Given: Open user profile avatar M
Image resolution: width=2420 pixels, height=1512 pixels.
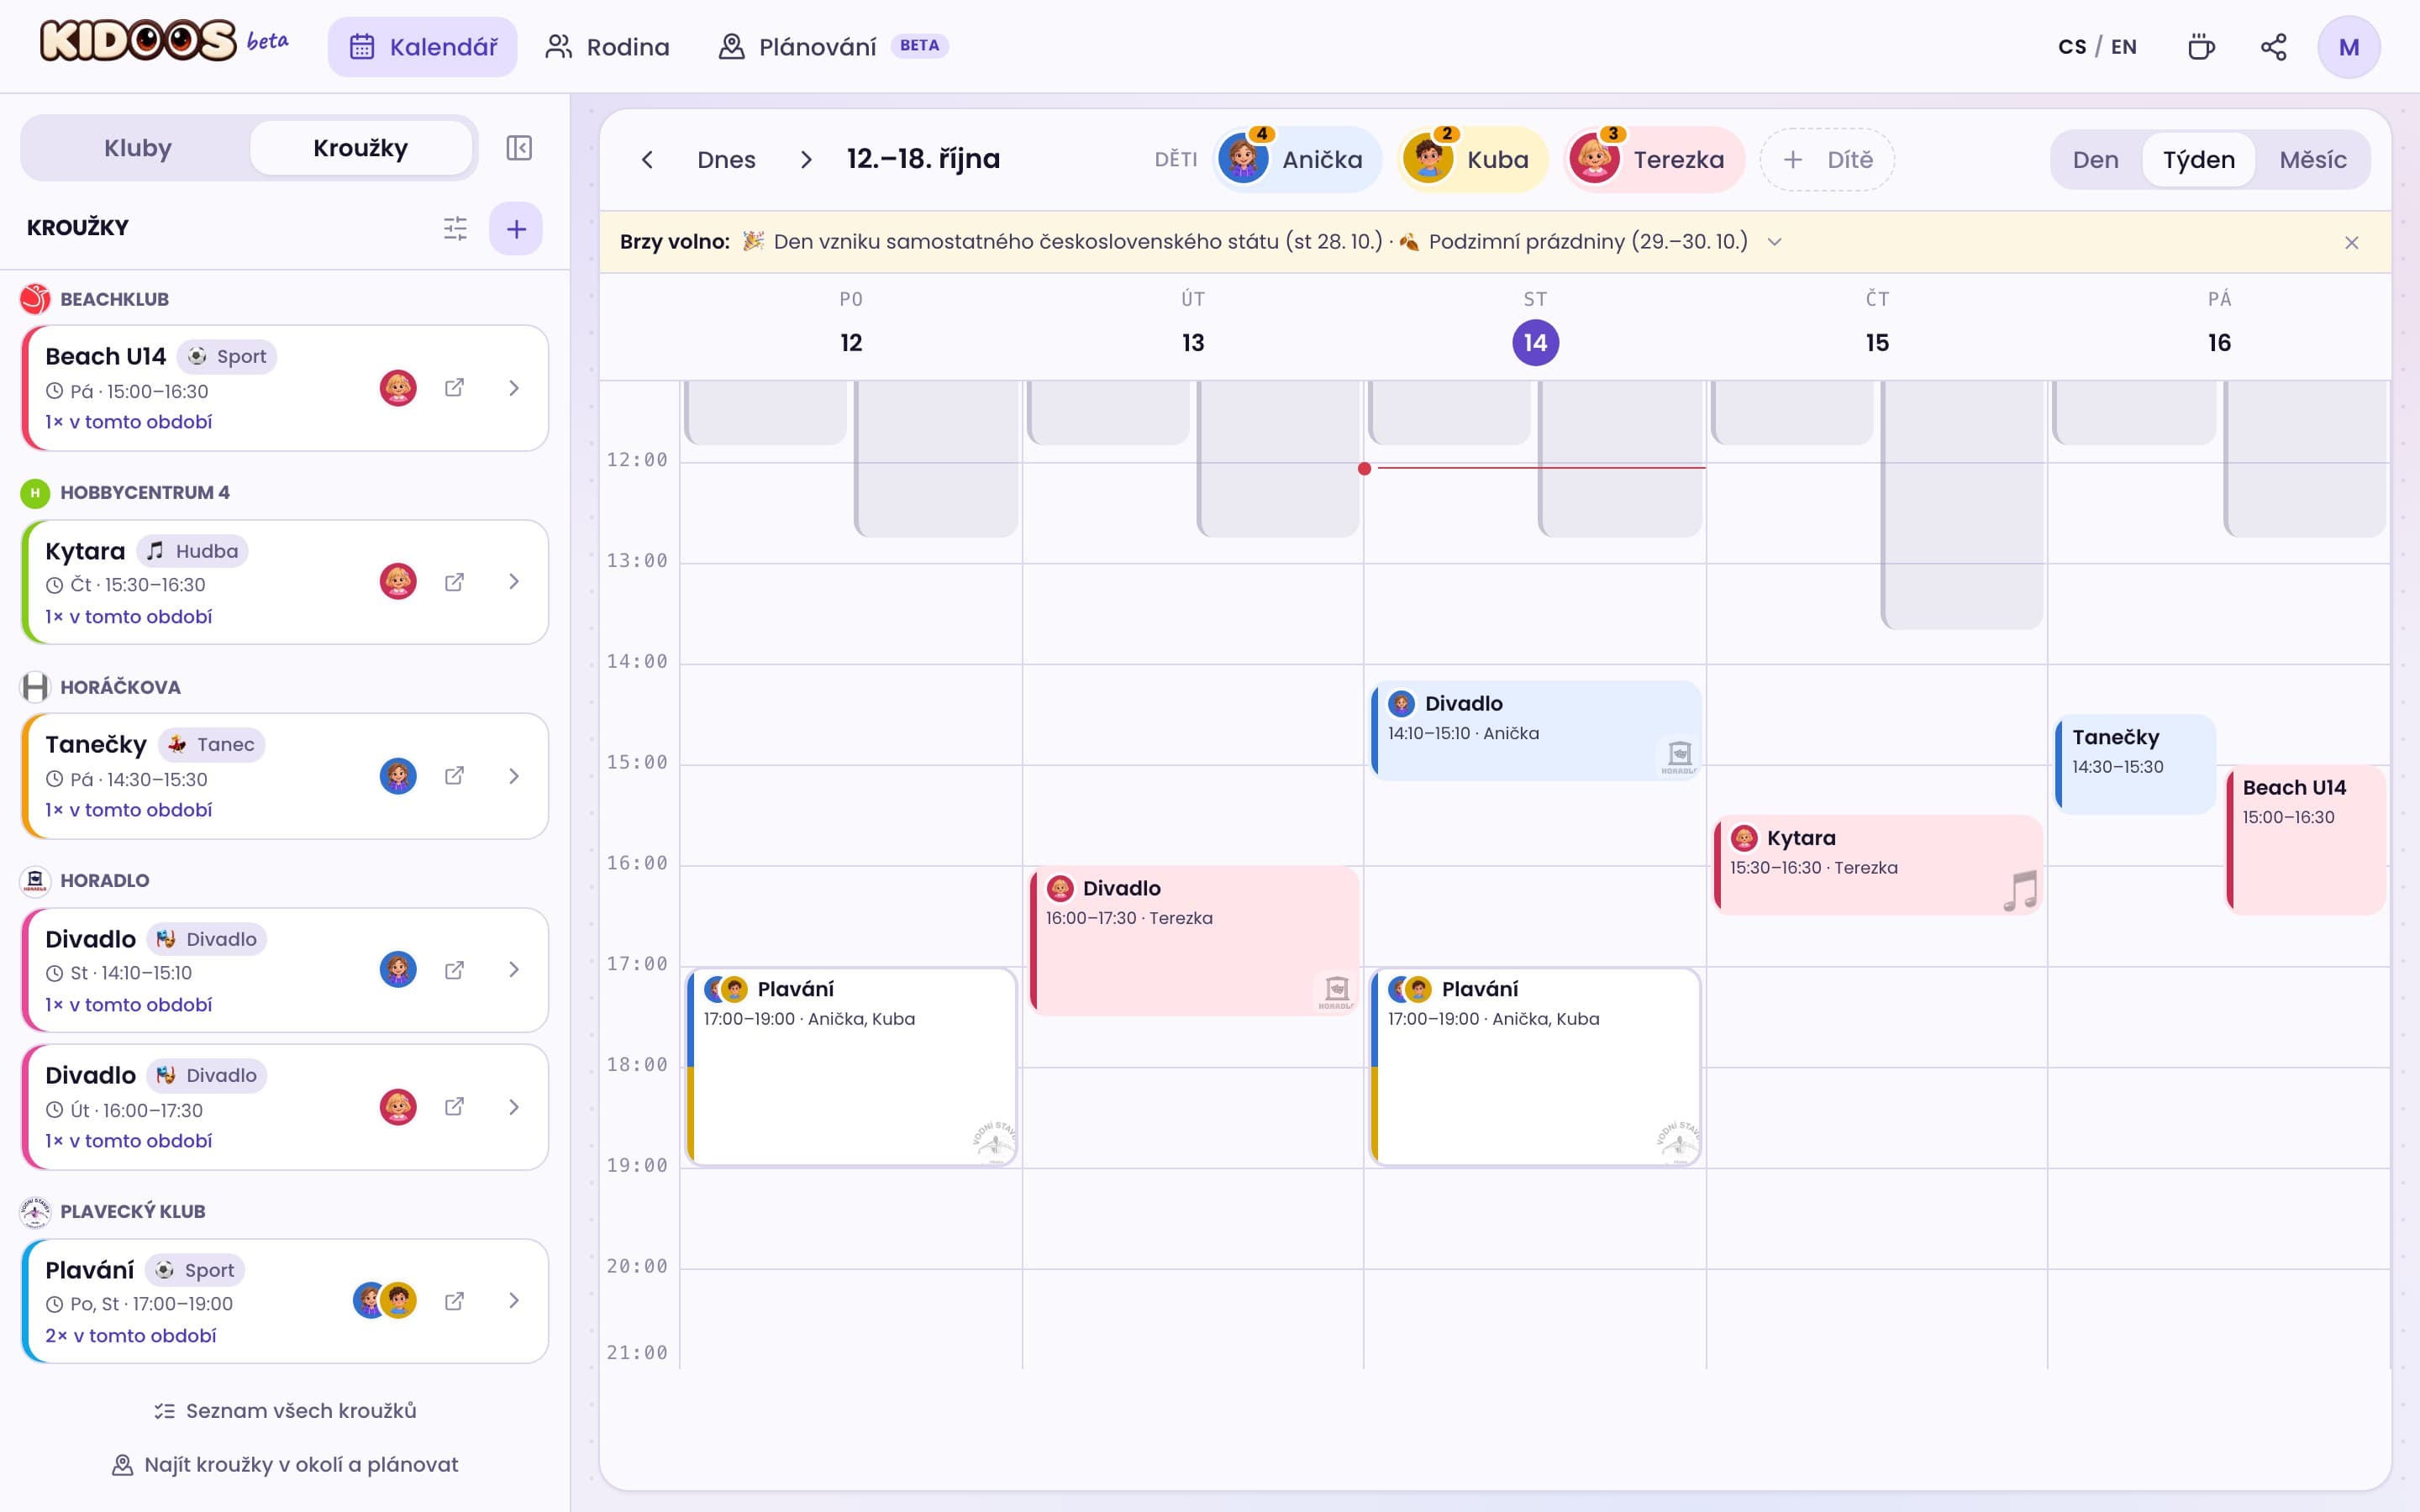Looking at the screenshot, I should [x=2349, y=47].
